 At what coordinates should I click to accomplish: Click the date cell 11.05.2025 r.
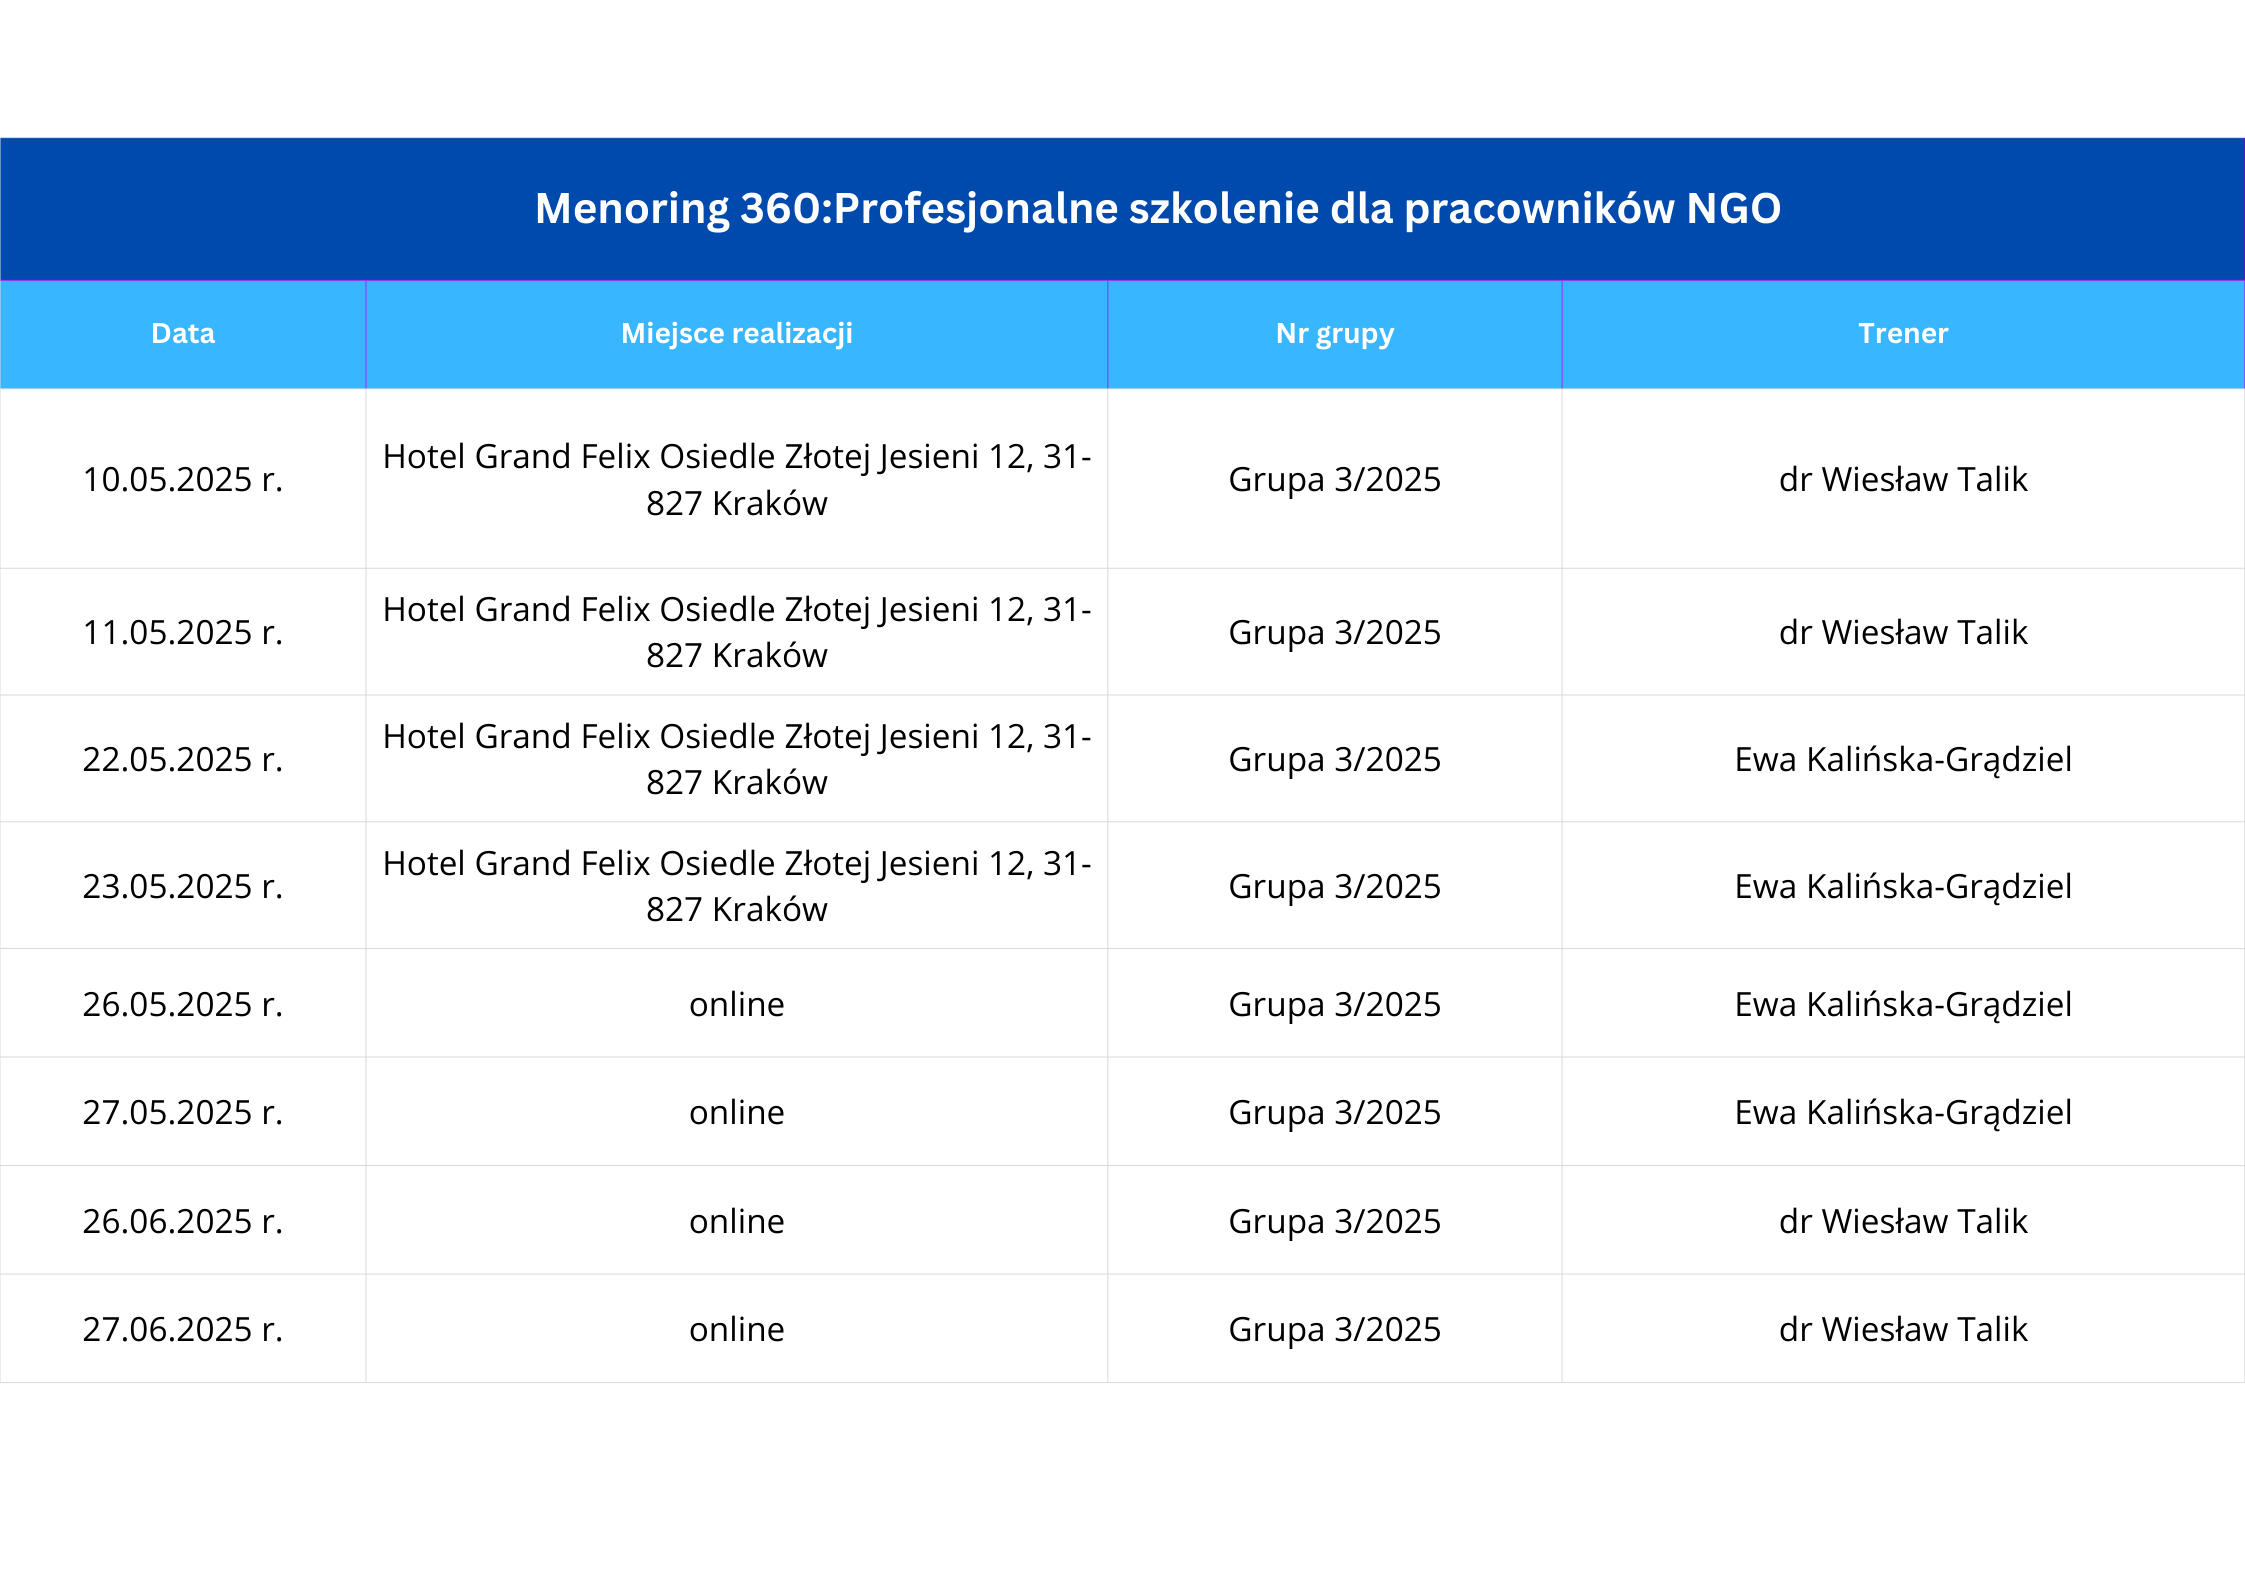[x=183, y=632]
